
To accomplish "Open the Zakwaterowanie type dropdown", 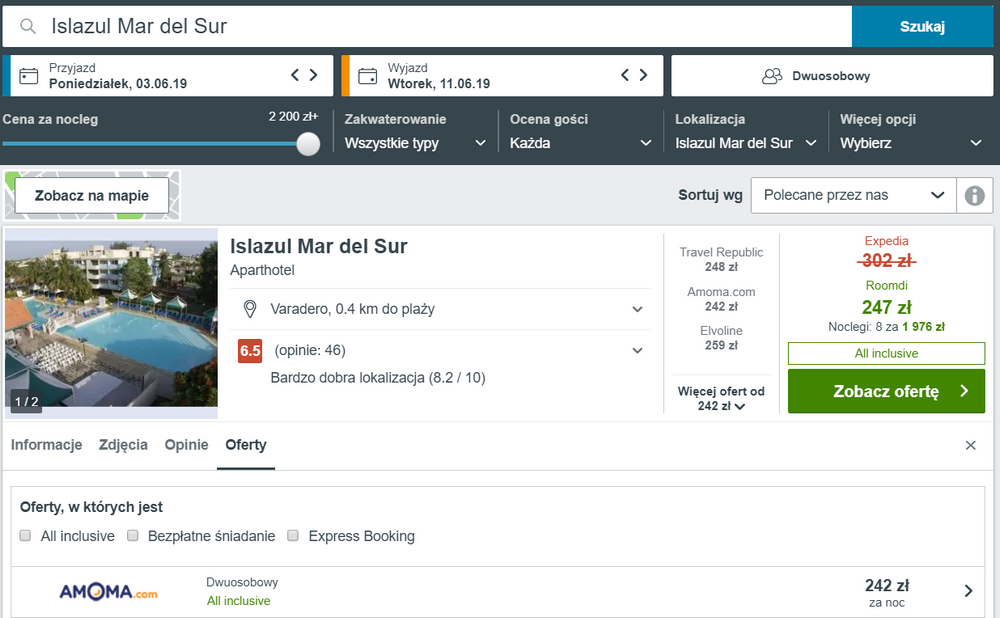I will (415, 143).
